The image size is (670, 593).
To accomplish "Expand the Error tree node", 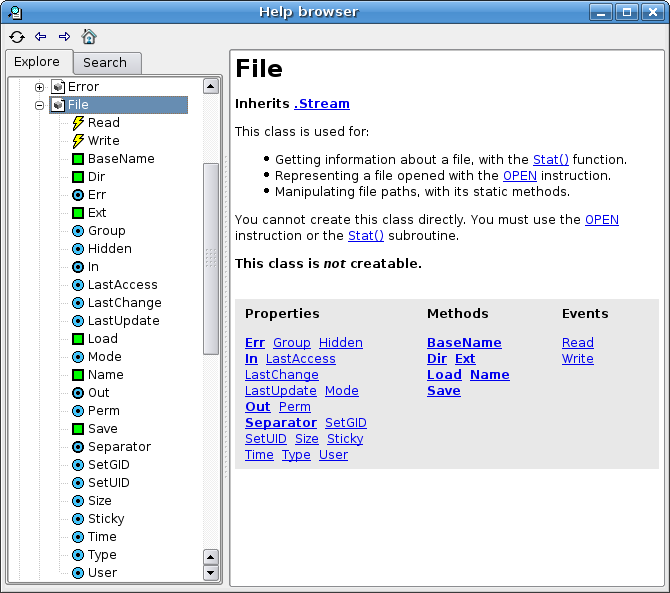I will coord(39,87).
